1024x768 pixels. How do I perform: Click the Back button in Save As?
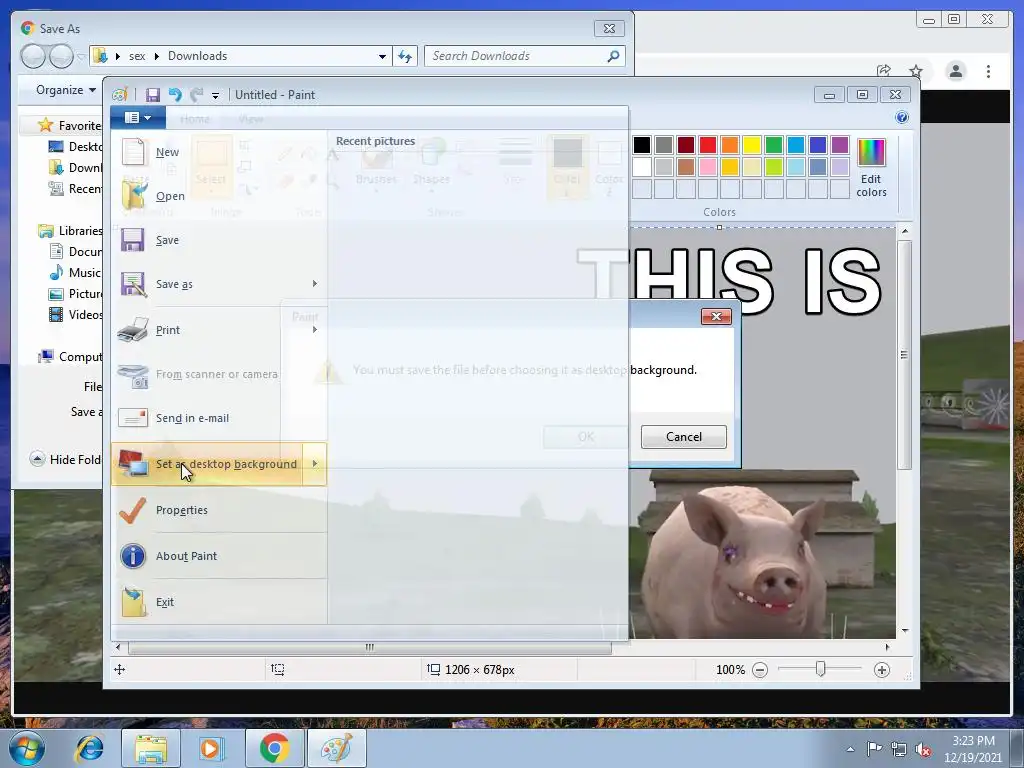[x=33, y=56]
